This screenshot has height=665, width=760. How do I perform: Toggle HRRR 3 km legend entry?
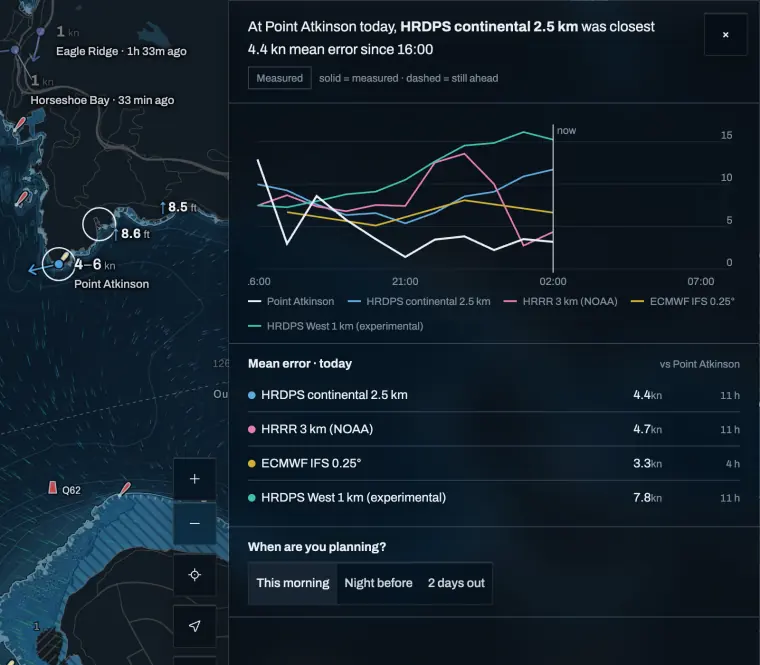click(560, 301)
